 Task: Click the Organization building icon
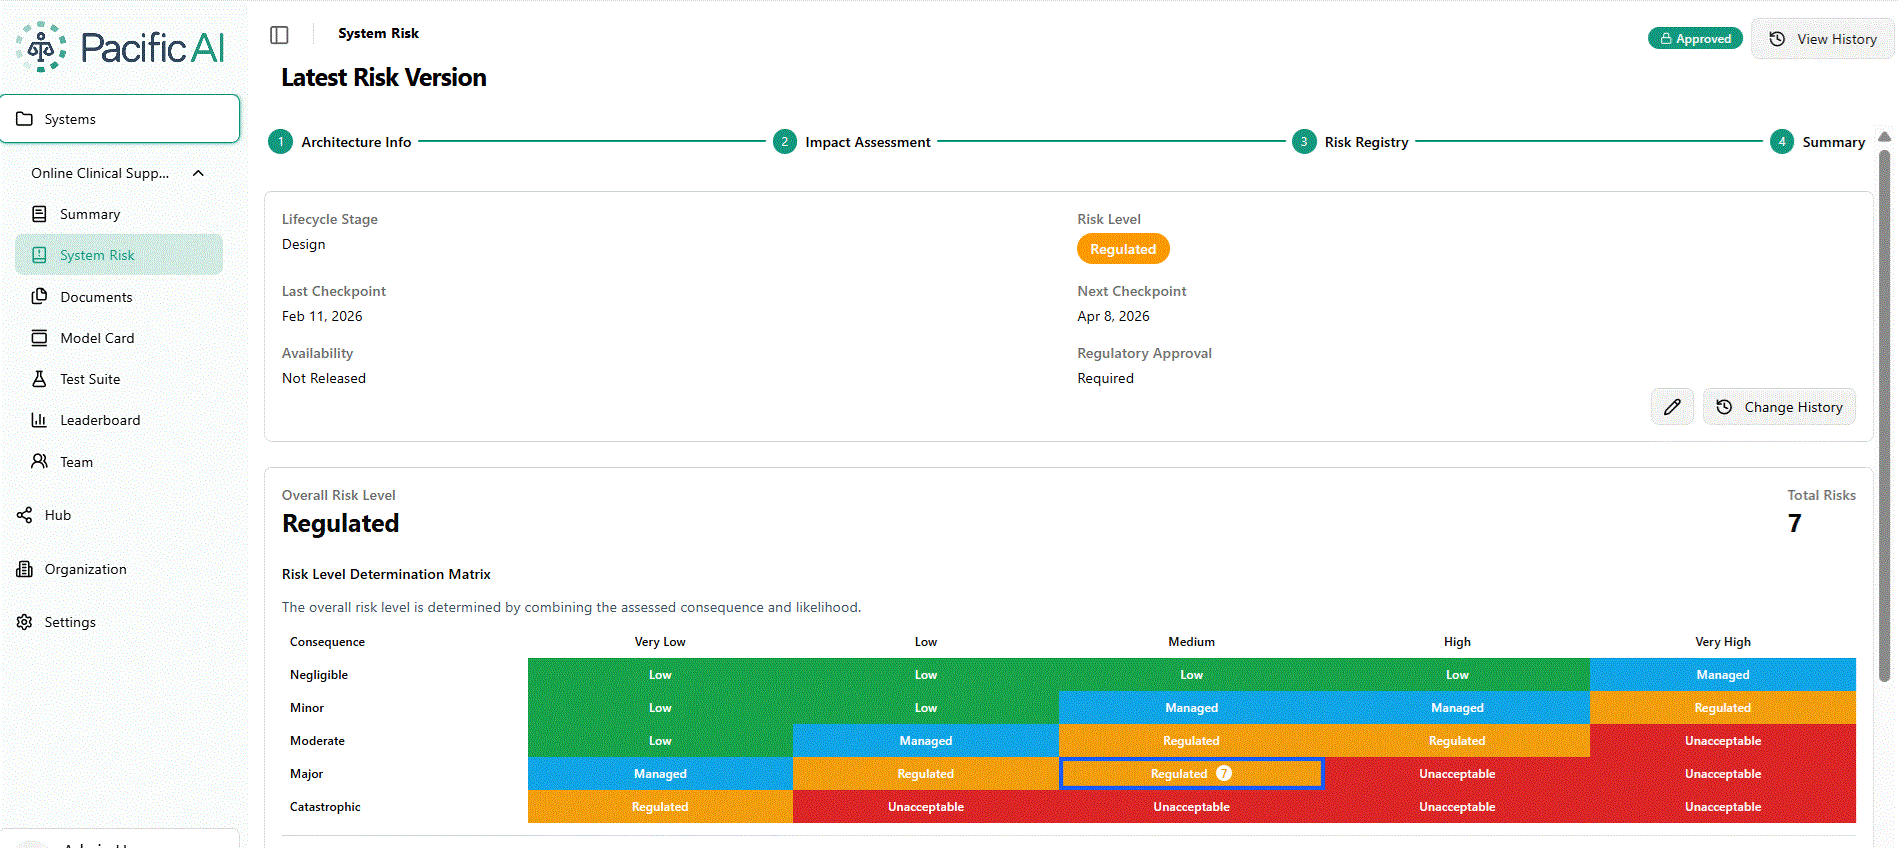pos(24,569)
